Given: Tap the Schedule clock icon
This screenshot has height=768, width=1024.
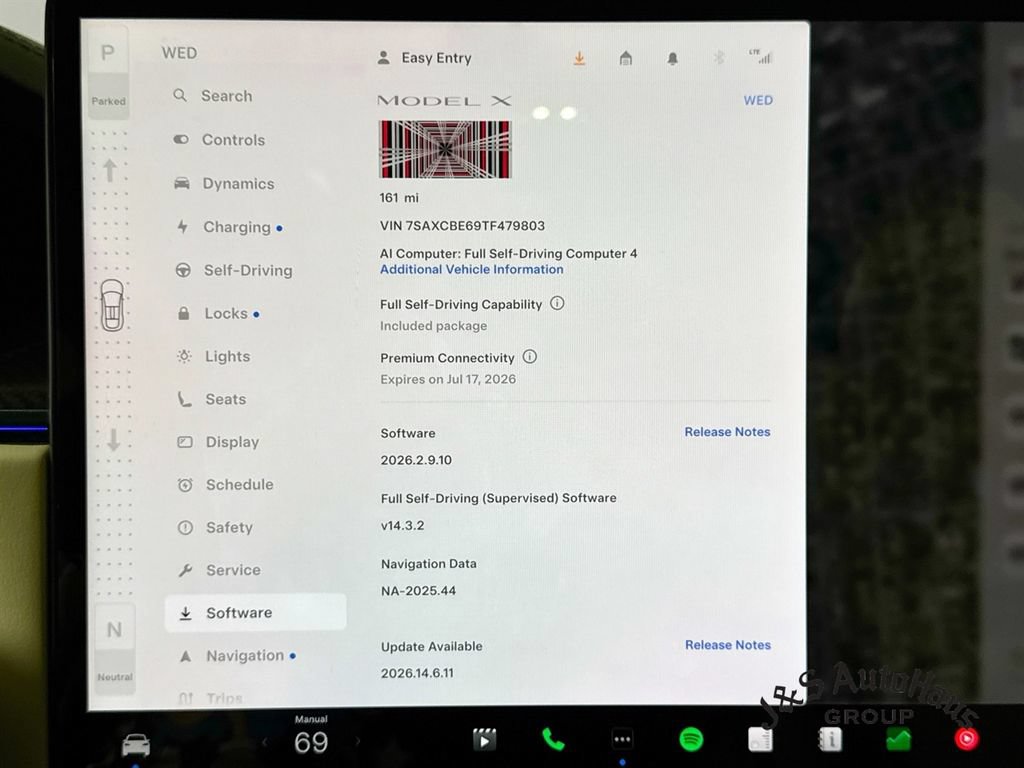Looking at the screenshot, I should (185, 485).
